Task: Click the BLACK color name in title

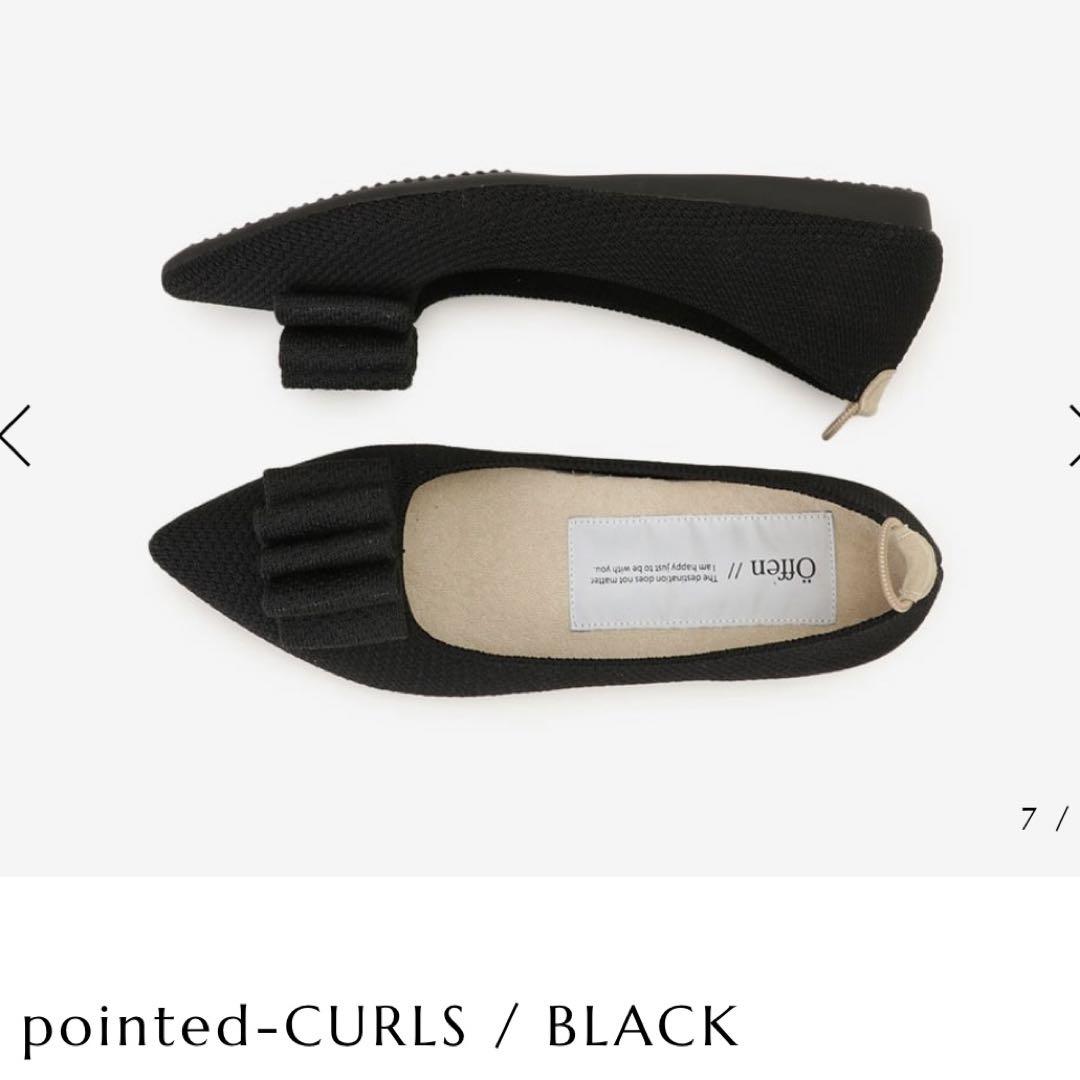Action: (x=642, y=1026)
